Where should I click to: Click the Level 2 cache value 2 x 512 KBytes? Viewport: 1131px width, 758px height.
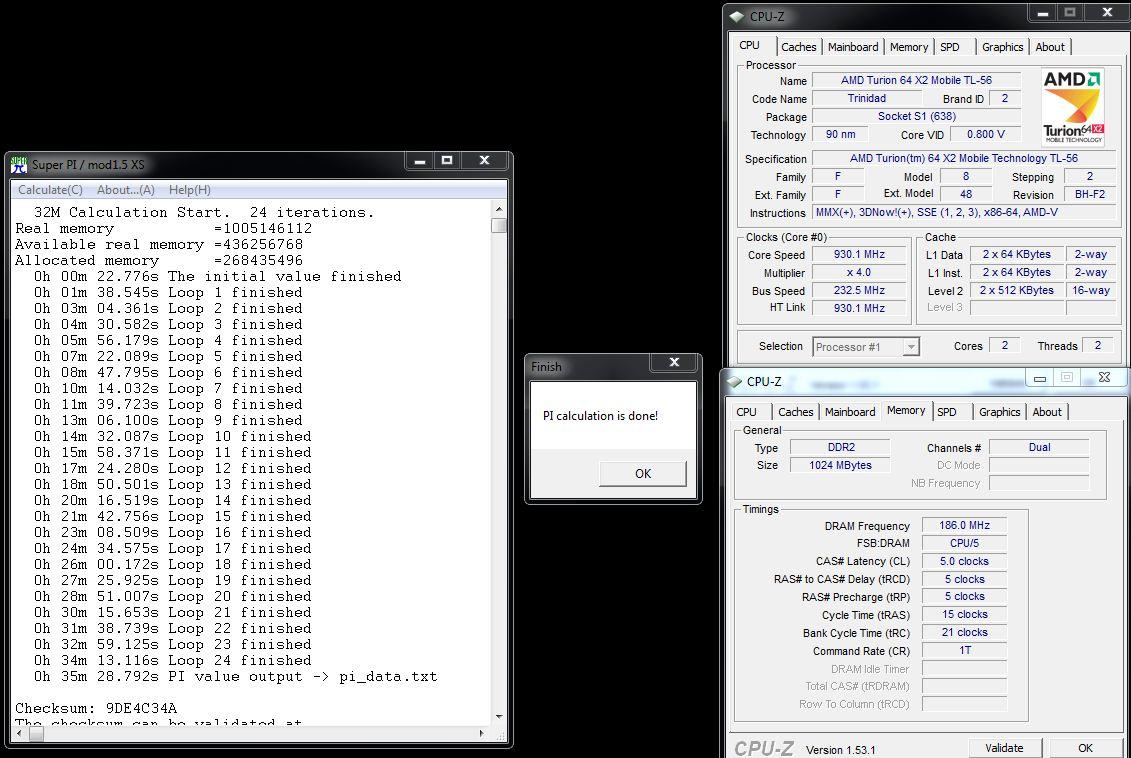point(1016,291)
